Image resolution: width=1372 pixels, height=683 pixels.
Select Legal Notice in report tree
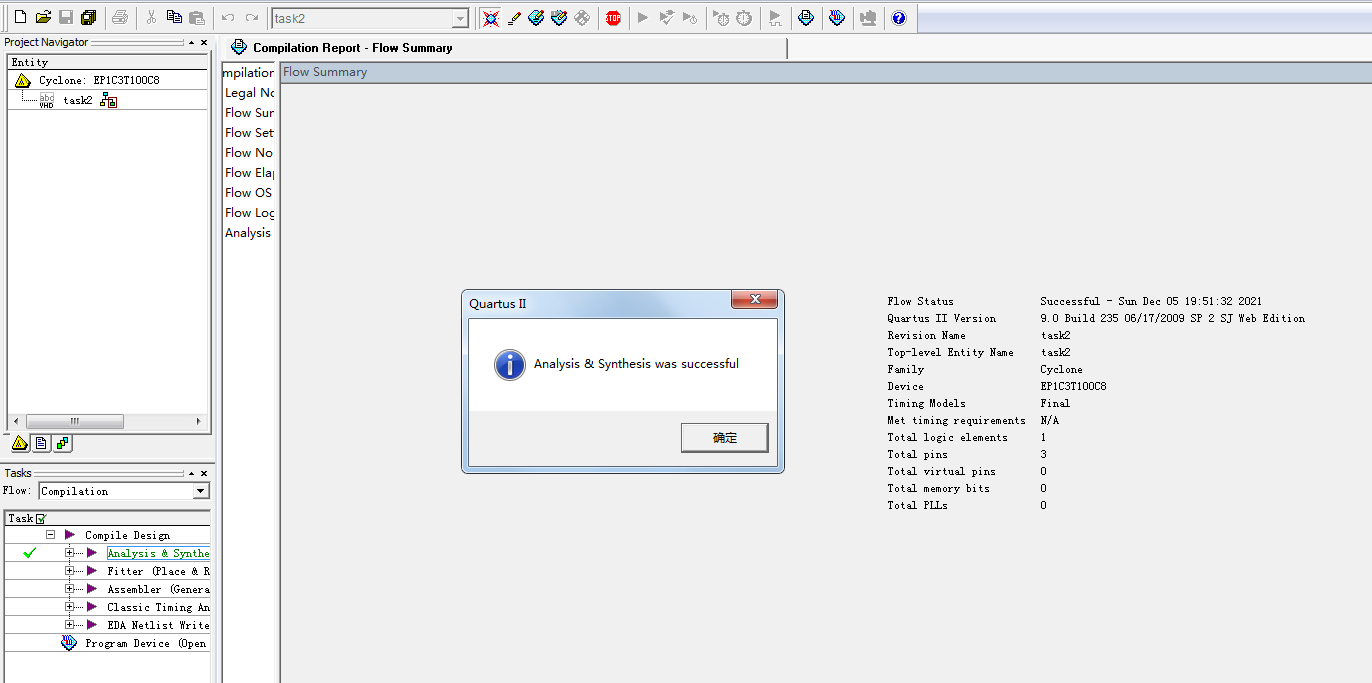pyautogui.click(x=249, y=93)
